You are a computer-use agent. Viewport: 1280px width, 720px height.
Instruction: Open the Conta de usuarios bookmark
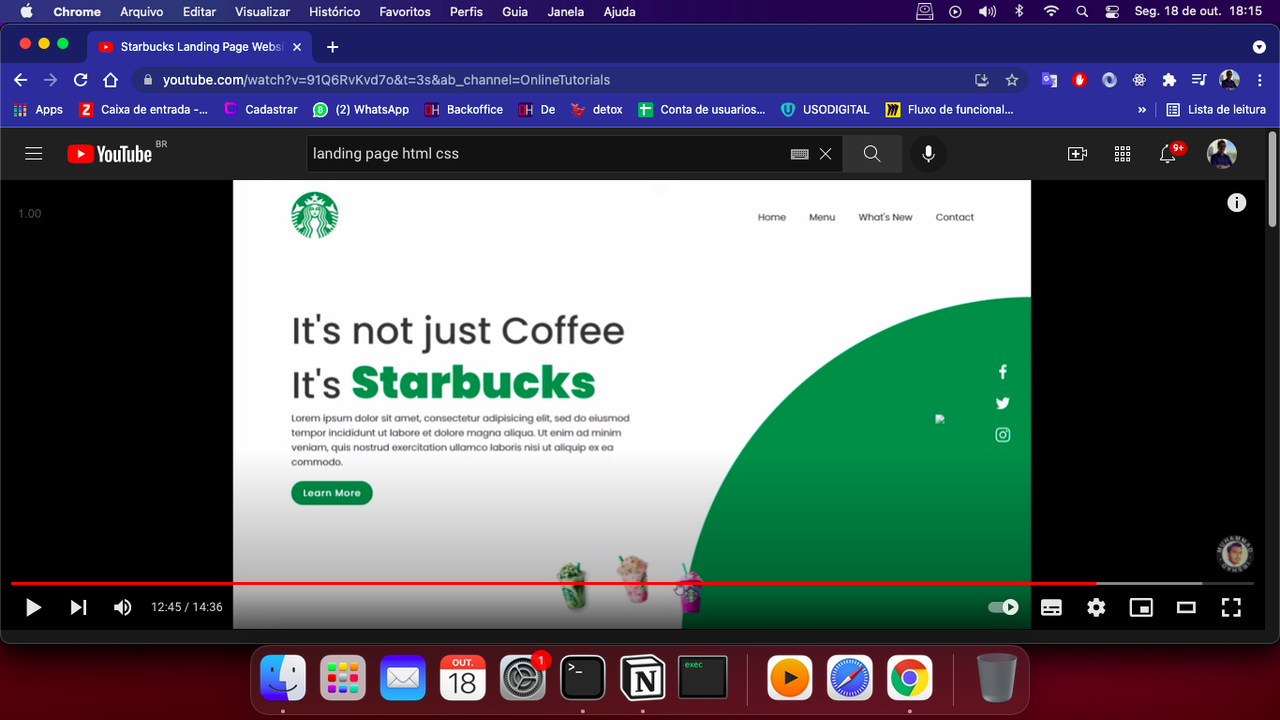[702, 110]
